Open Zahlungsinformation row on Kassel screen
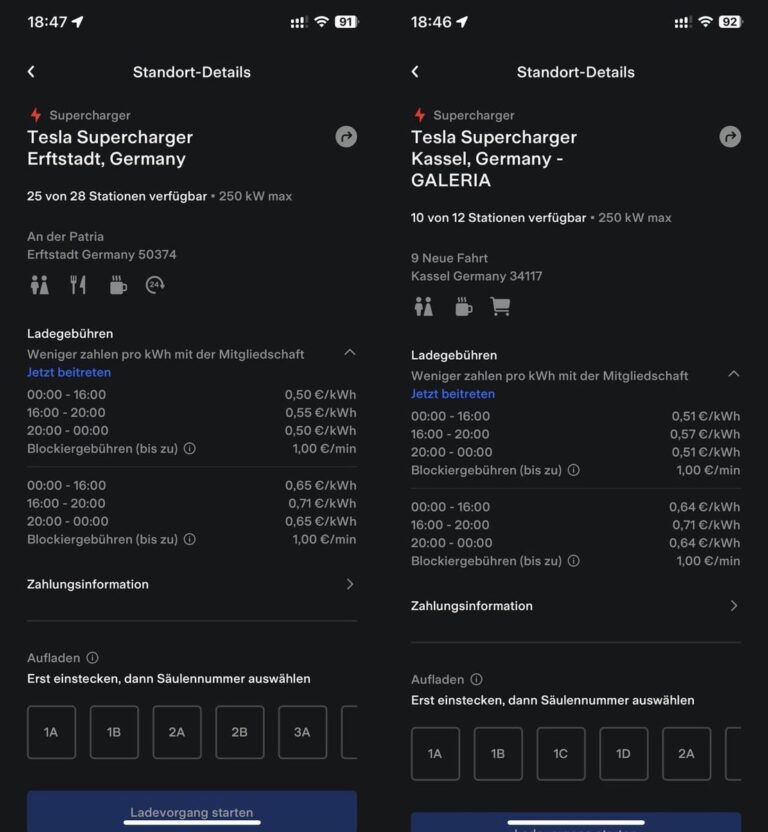This screenshot has width=768, height=832. point(575,606)
